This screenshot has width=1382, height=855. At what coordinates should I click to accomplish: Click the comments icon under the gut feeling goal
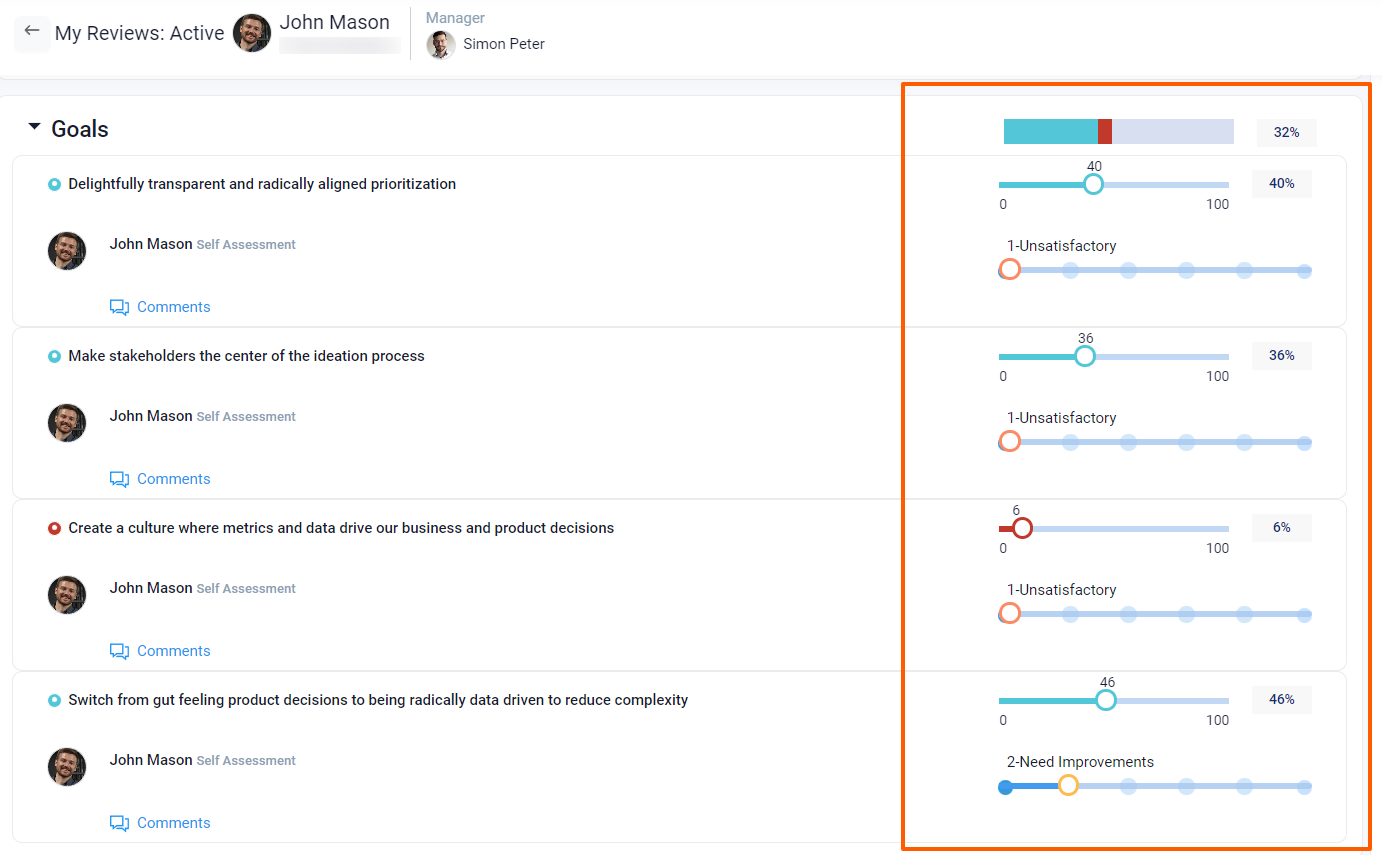coord(120,823)
